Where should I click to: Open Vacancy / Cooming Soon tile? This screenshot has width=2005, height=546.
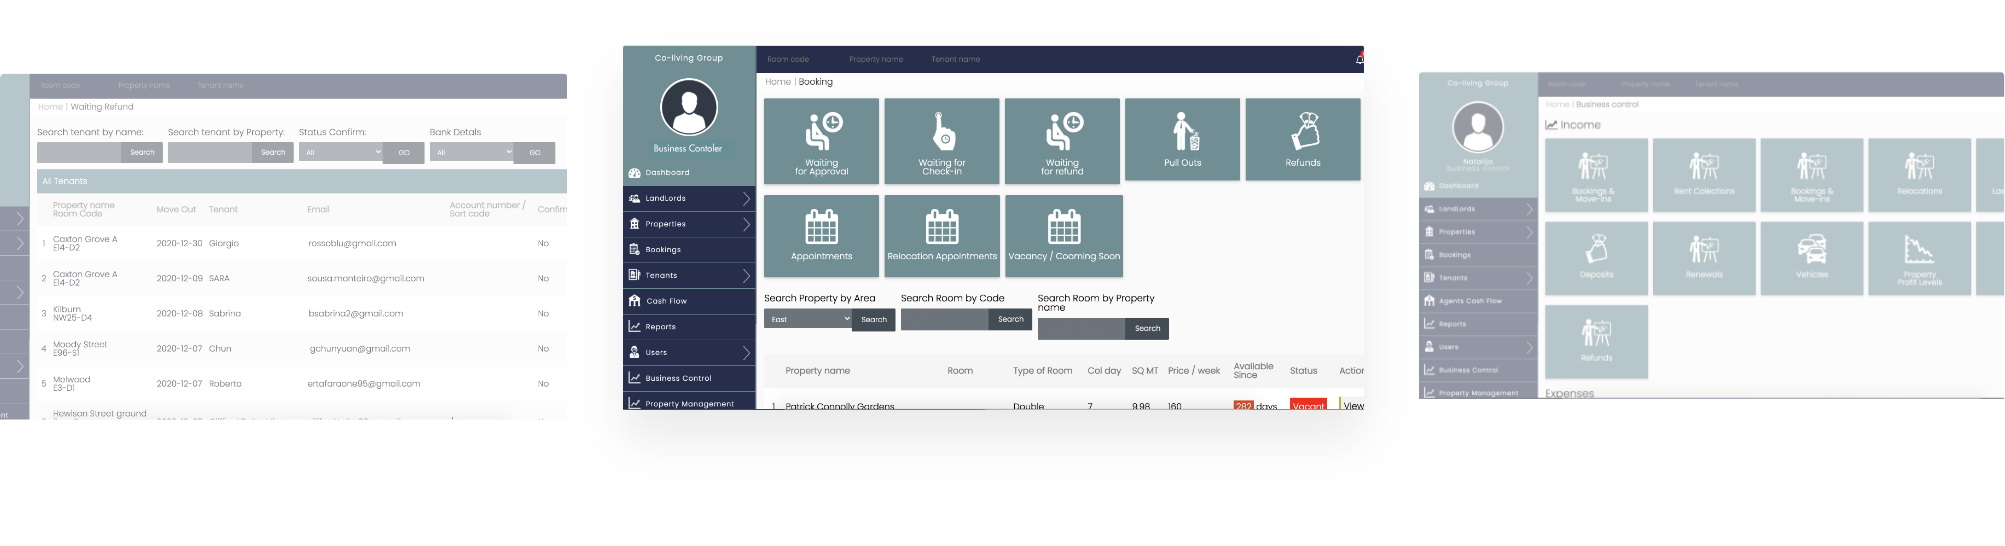pos(1063,235)
